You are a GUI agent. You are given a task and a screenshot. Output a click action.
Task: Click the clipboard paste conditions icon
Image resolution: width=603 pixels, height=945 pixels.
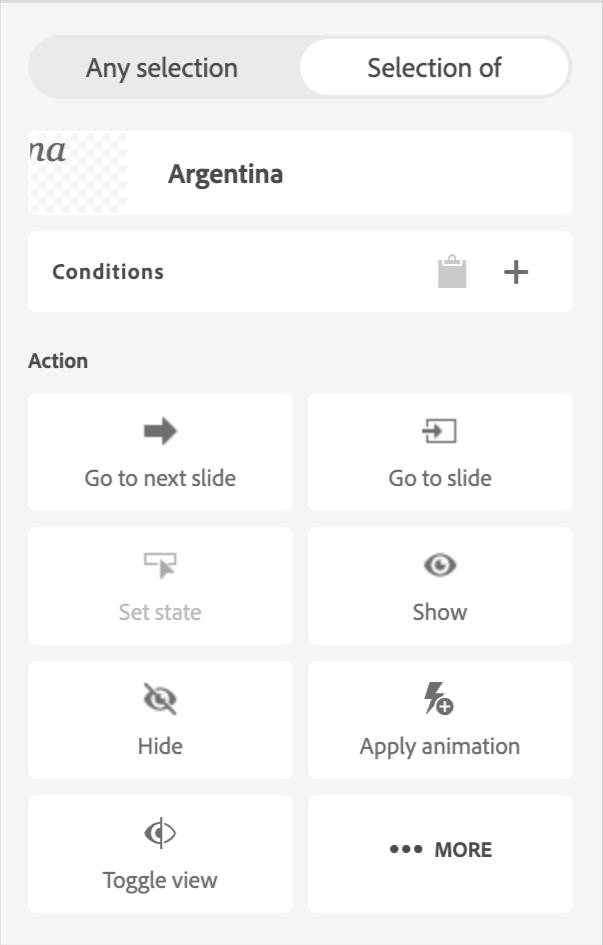(x=452, y=272)
